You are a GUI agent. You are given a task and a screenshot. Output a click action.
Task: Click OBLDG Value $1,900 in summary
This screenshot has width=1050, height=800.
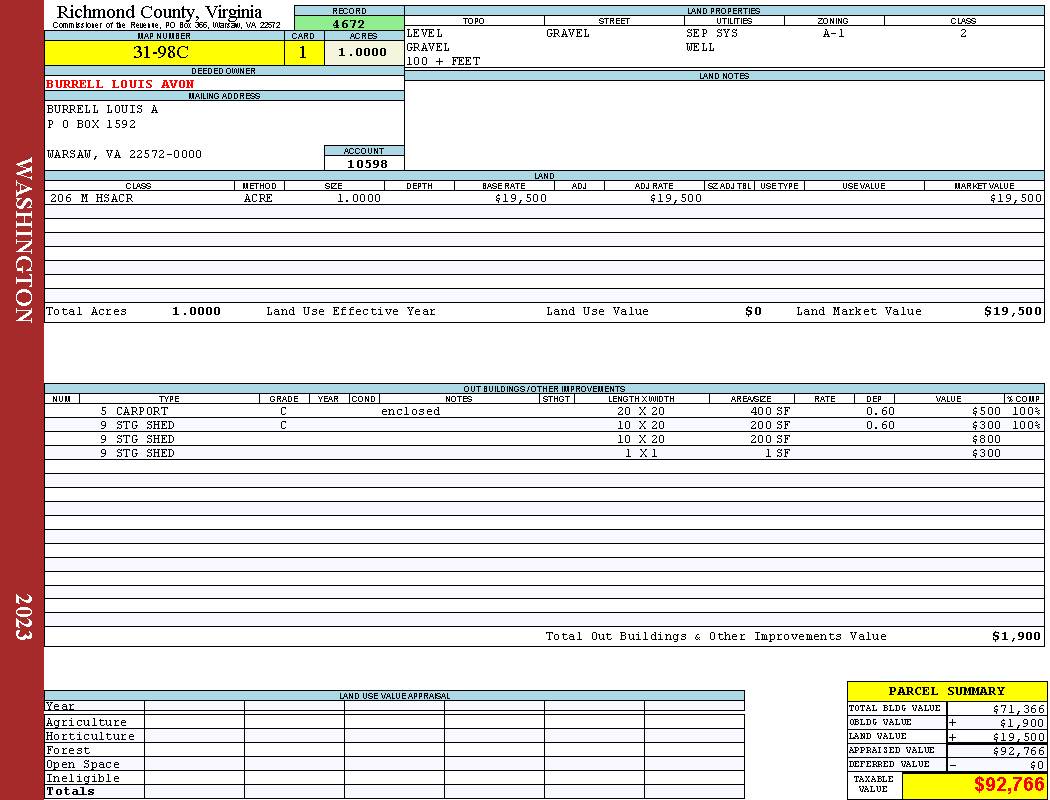(x=1021, y=723)
